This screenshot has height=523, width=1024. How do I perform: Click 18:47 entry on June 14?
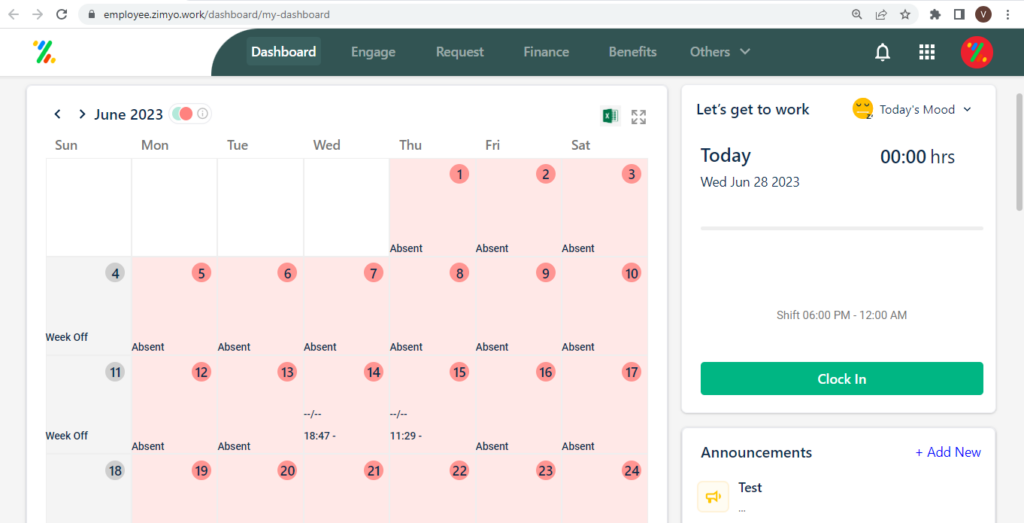[319, 436]
